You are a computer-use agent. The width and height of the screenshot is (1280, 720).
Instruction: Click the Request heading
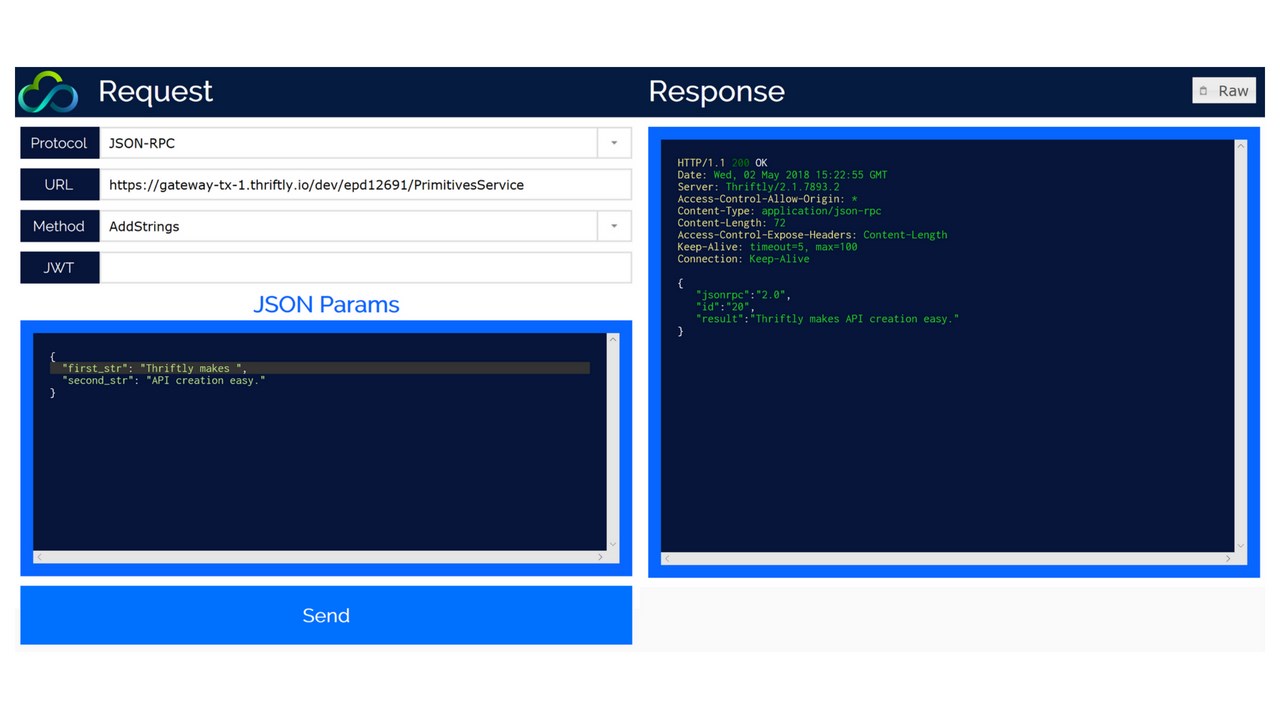[155, 91]
